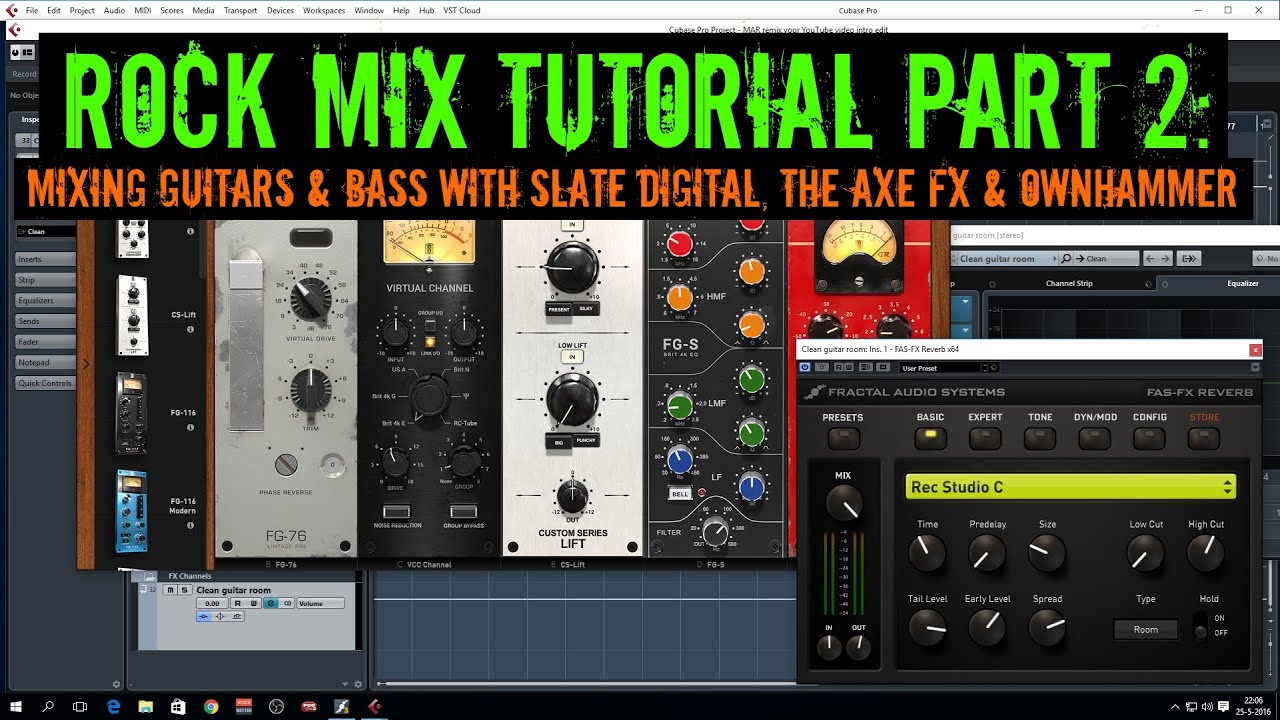The image size is (1280, 720).
Task: Toggle the reverb Hold switch
Action: tap(1200, 626)
